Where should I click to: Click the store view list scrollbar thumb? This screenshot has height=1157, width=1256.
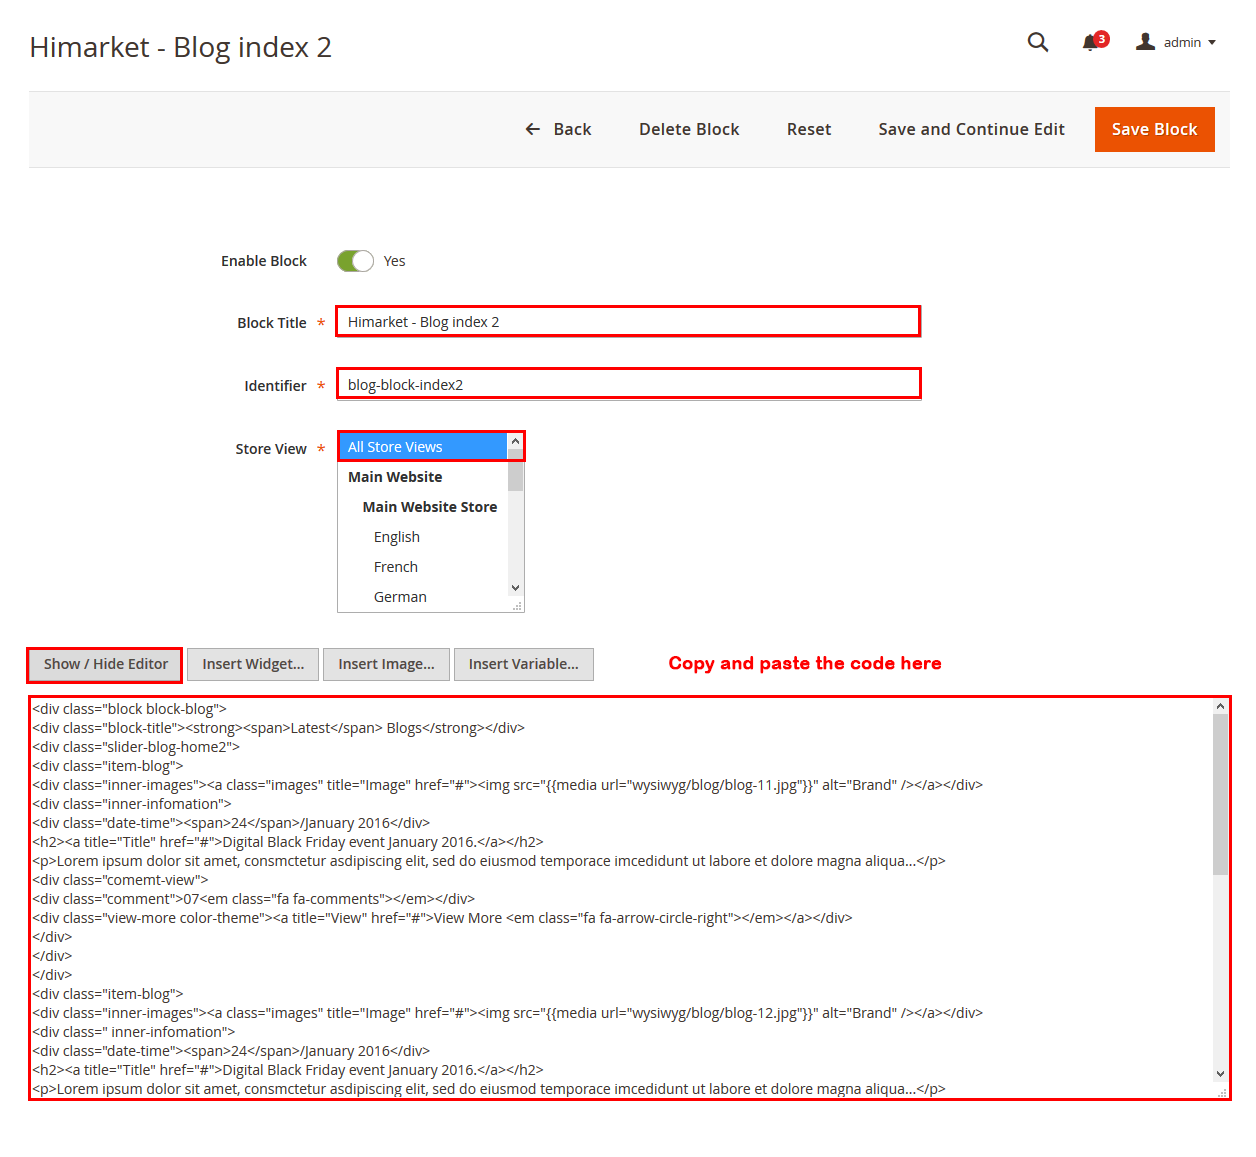tap(516, 470)
